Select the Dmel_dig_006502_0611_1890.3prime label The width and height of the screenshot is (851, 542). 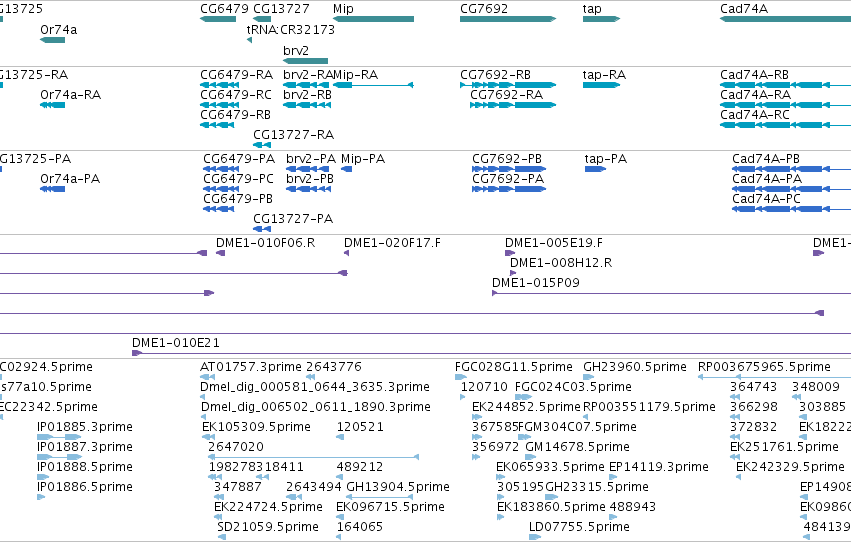click(x=316, y=407)
